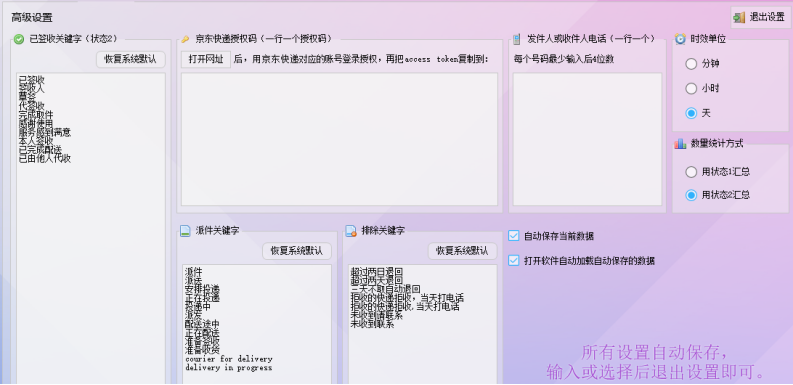793x385 pixels.
Task: Restore system defaults for 派件关键字
Action: pos(297,251)
